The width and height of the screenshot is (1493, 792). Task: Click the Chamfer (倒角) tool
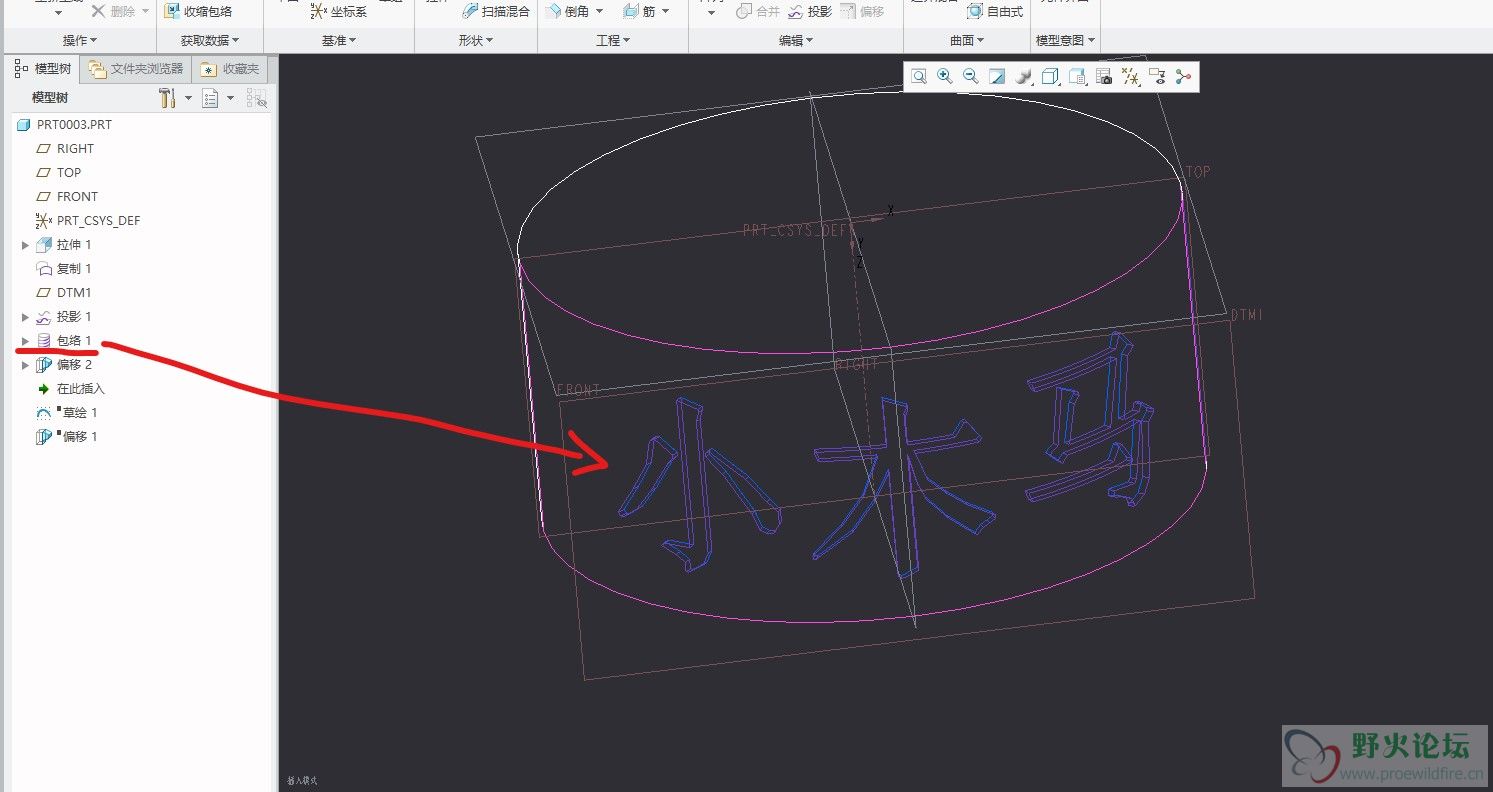pos(567,11)
